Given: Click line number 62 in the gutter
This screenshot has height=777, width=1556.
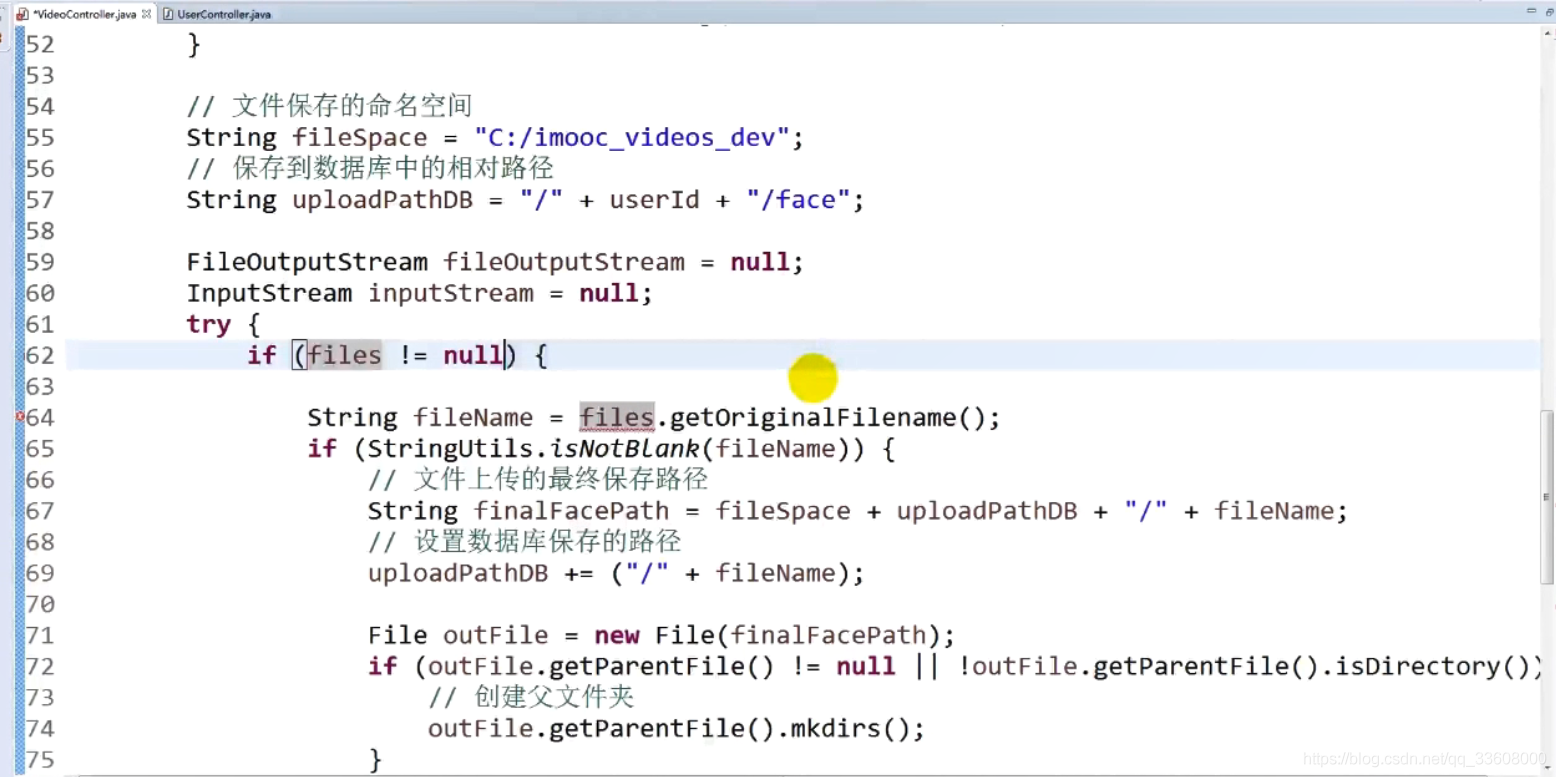Looking at the screenshot, I should (x=40, y=355).
